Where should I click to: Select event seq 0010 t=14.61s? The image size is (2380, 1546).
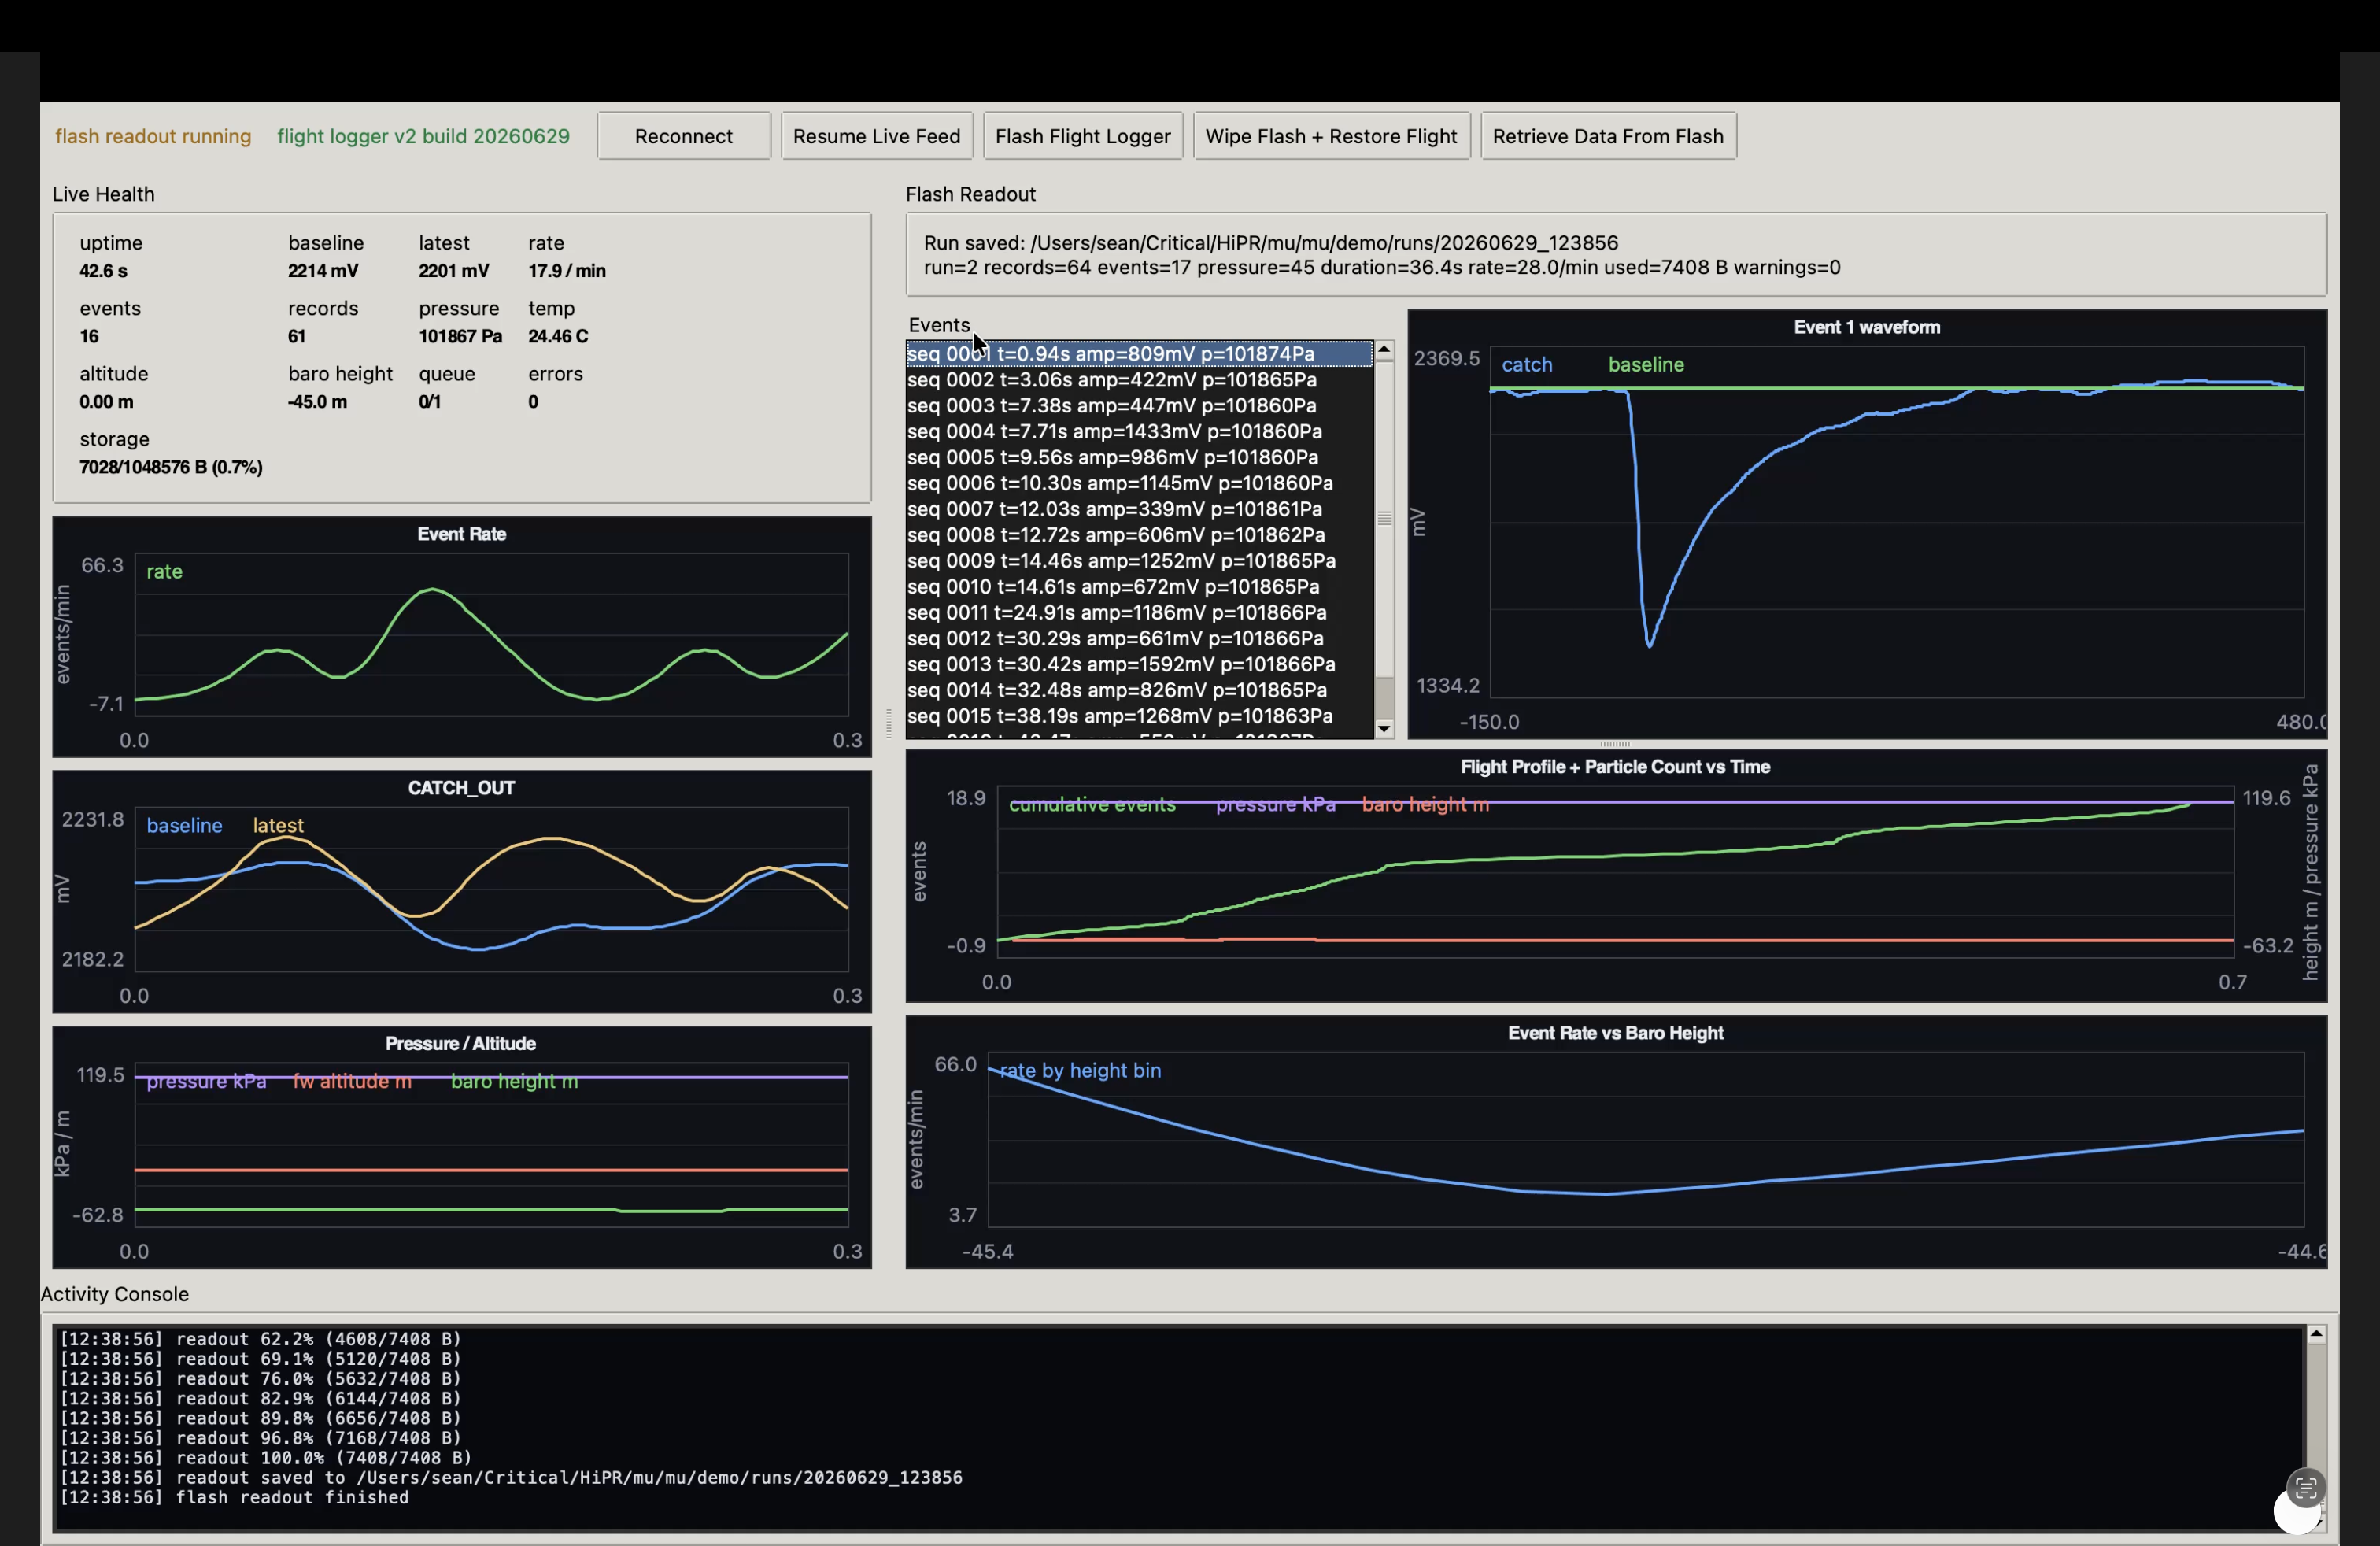click(1139, 587)
